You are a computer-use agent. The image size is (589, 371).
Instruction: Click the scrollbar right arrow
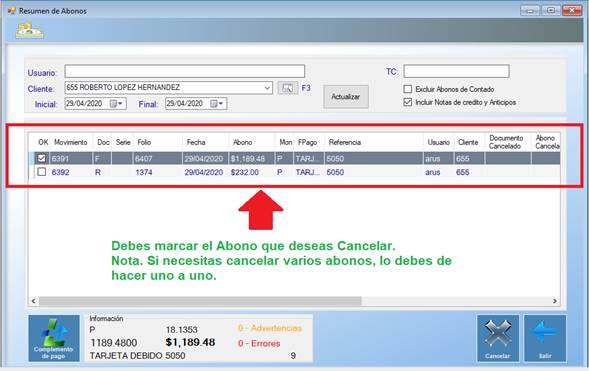tap(555, 301)
